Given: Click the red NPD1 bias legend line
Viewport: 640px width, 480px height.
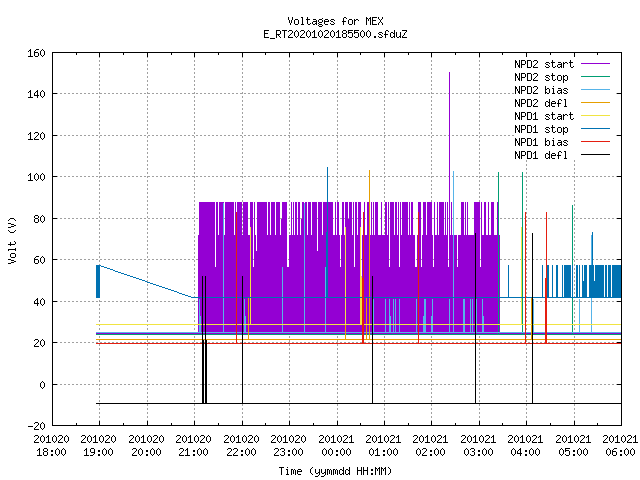Looking at the screenshot, I should click(x=595, y=142).
